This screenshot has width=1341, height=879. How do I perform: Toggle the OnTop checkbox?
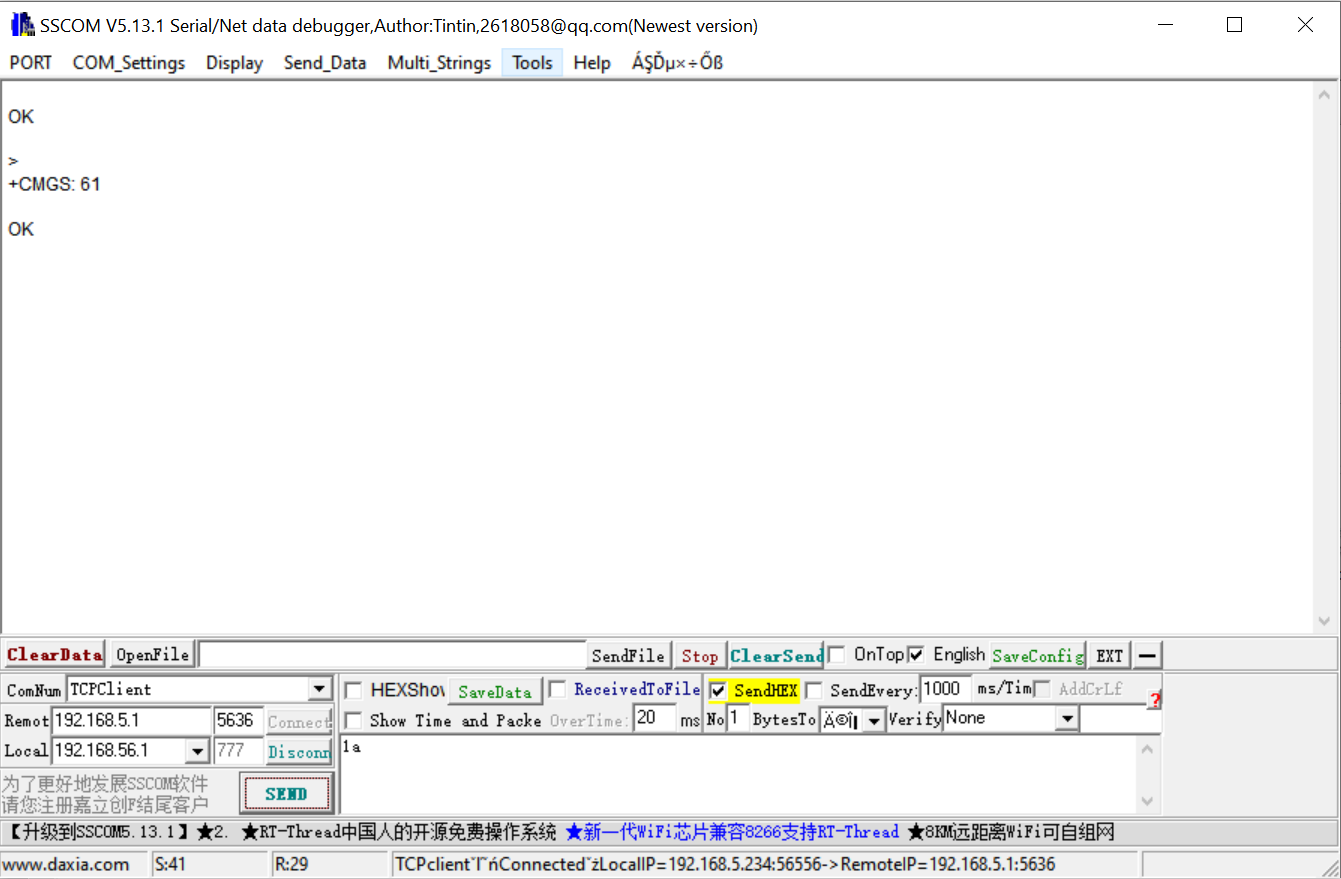(x=836, y=654)
